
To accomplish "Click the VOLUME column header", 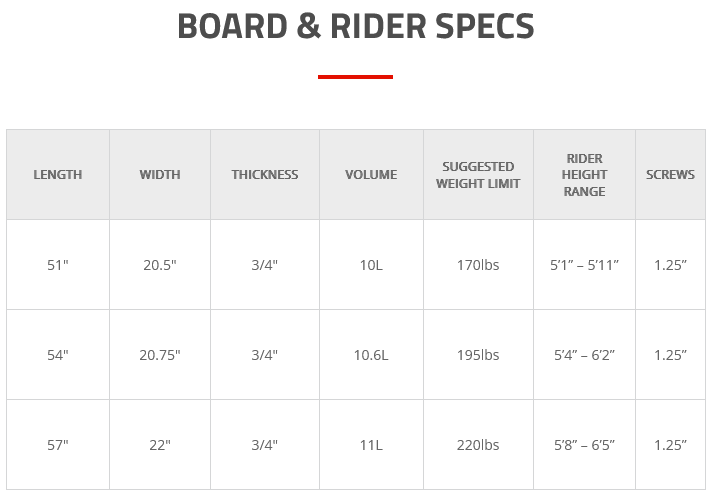I will (x=371, y=175).
